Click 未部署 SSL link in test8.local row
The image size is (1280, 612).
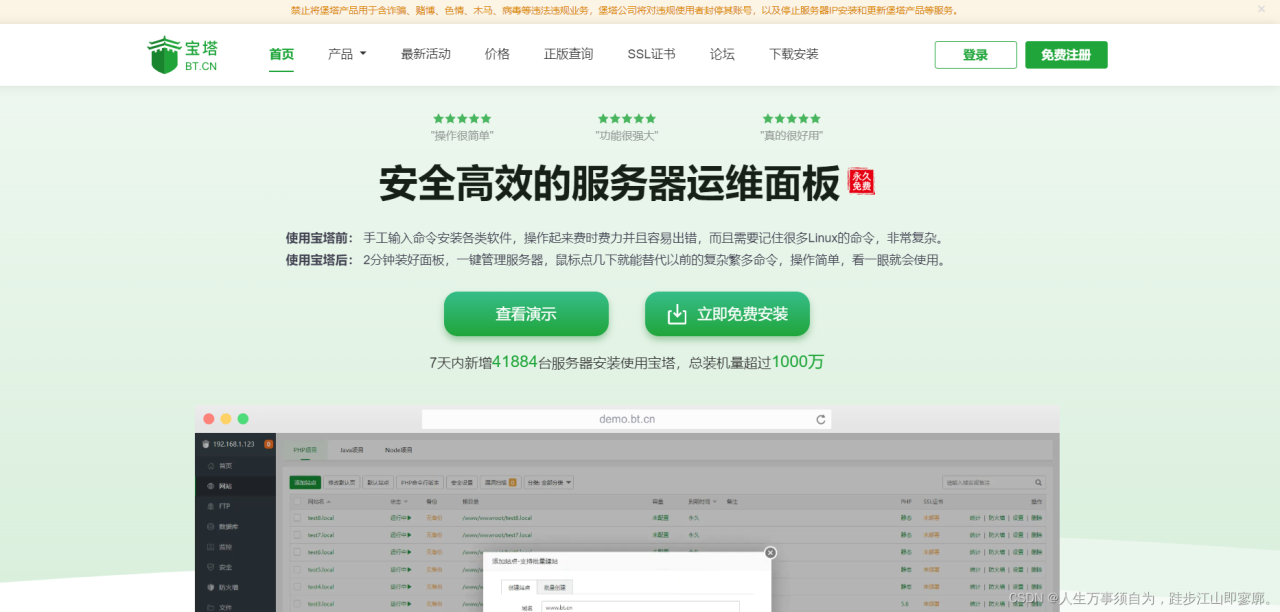pos(931,518)
